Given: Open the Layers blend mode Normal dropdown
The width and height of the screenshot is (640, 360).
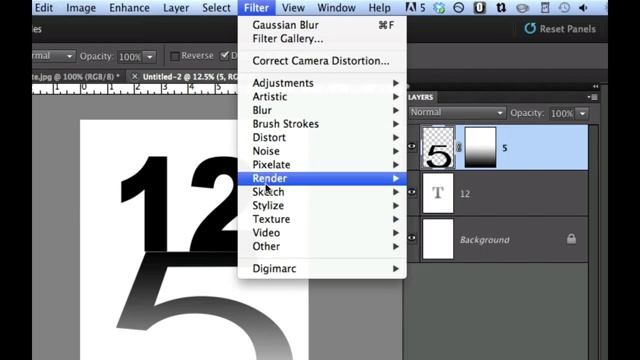Looking at the screenshot, I should coord(457,113).
